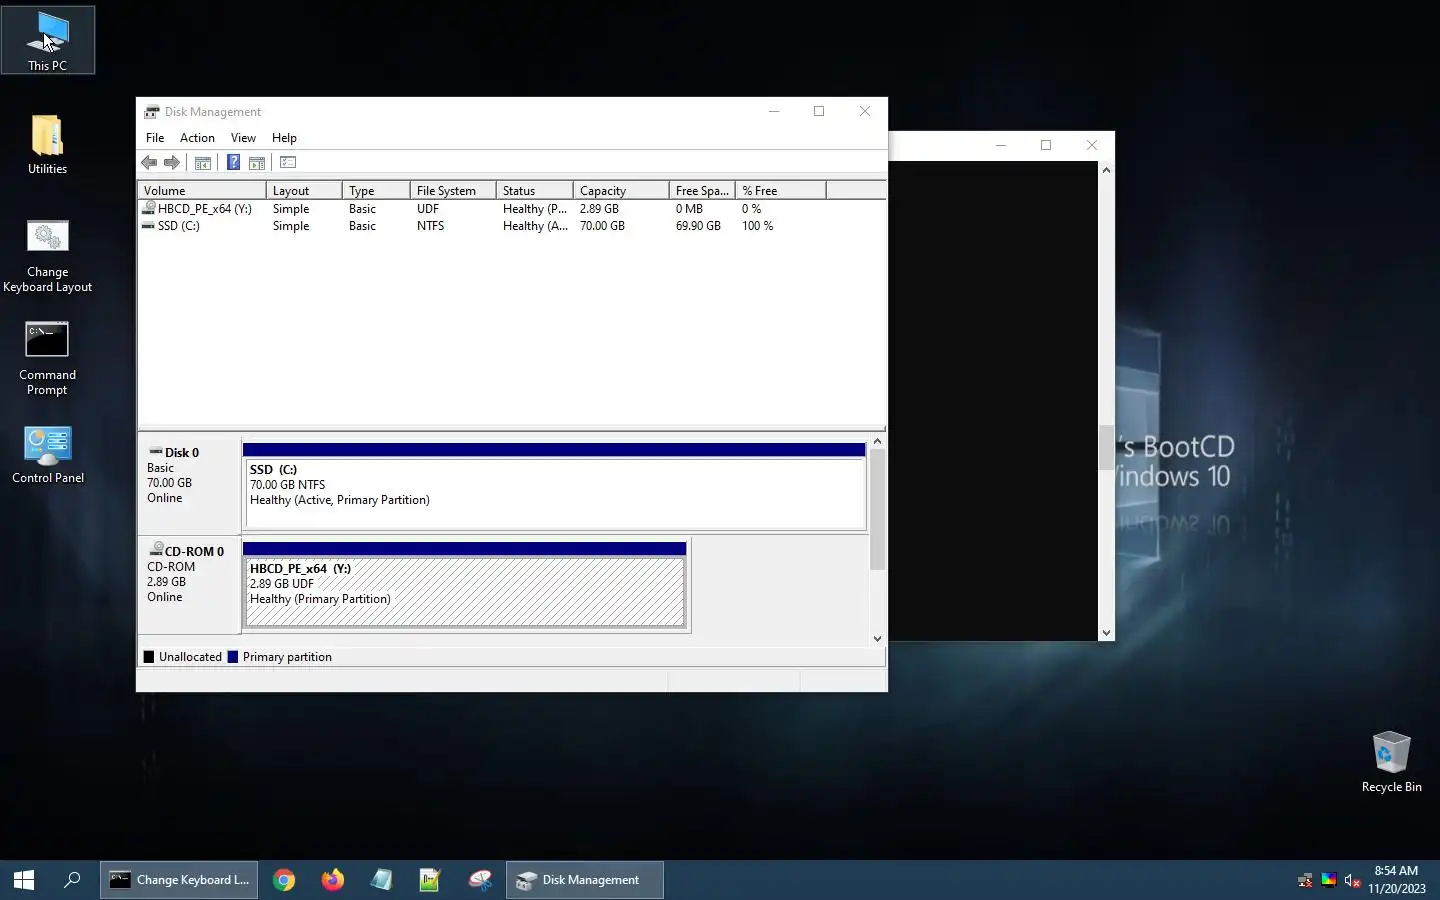Maximize the Disk Management window
Viewport: 1440px width, 900px height.
click(819, 111)
